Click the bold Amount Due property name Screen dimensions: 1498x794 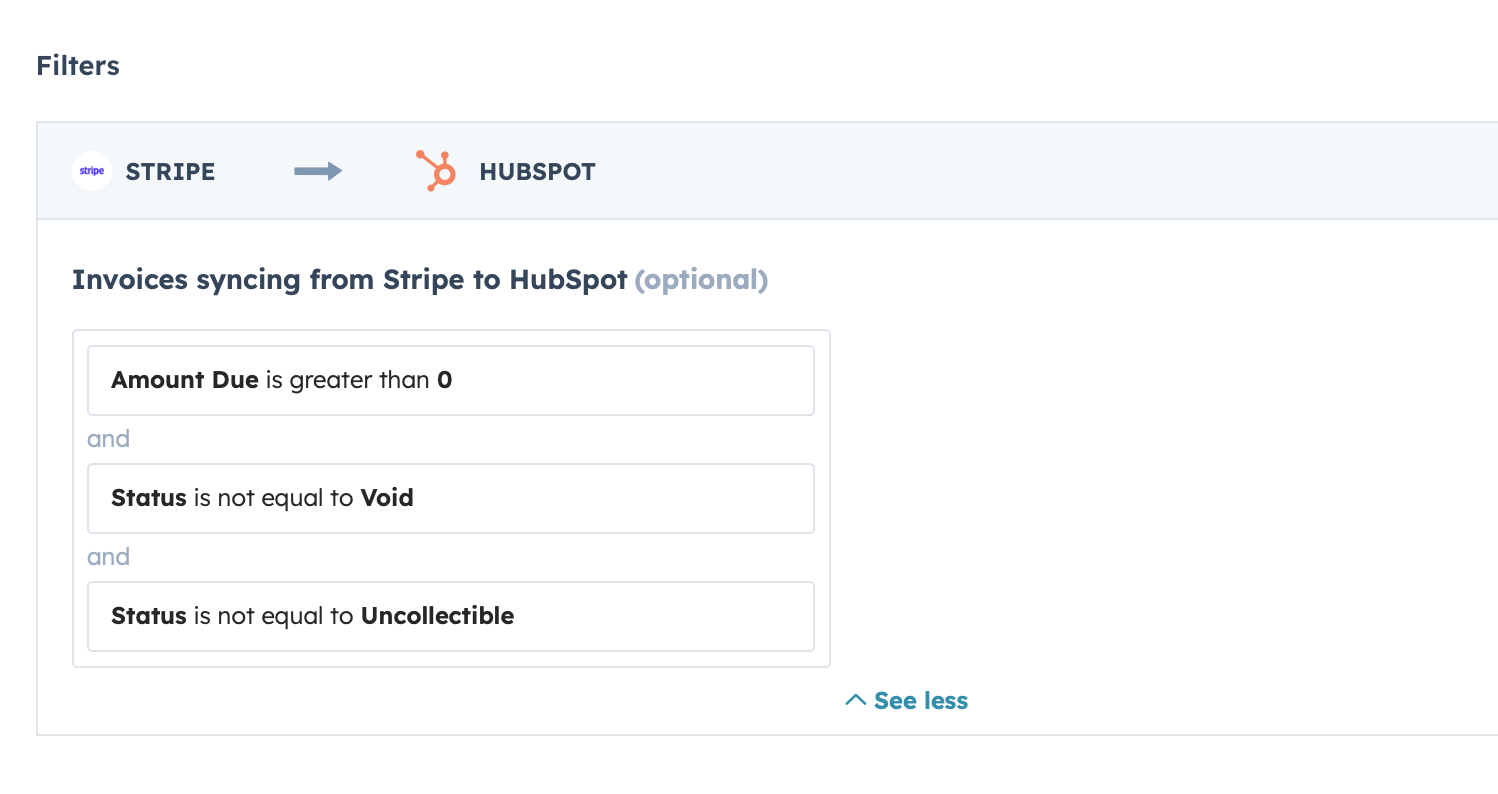[x=185, y=380]
